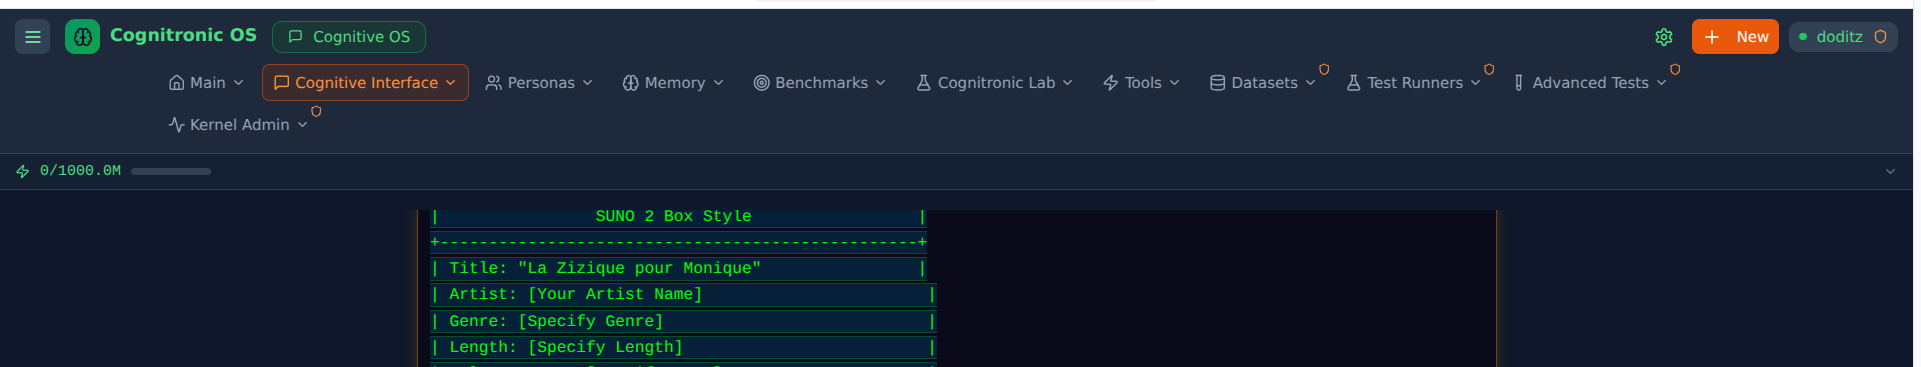Click the activity pulse icon beside Kernel Admin

coord(177,125)
